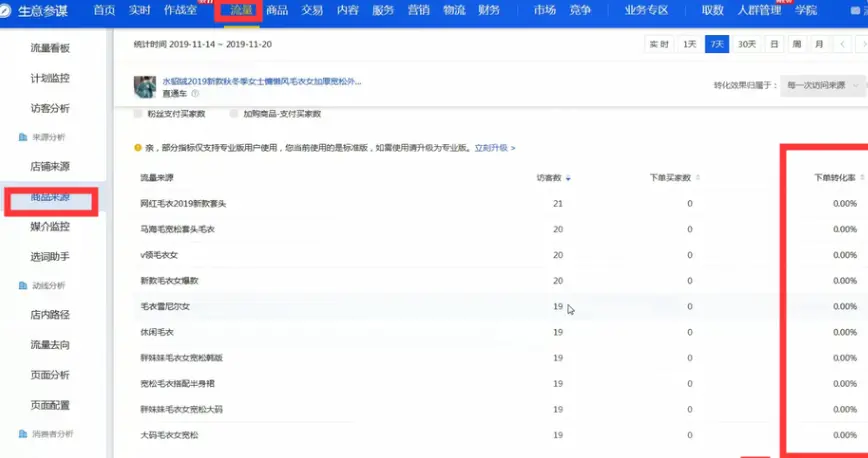Click the 流量来源 column header
The width and height of the screenshot is (868, 458).
pos(157,178)
